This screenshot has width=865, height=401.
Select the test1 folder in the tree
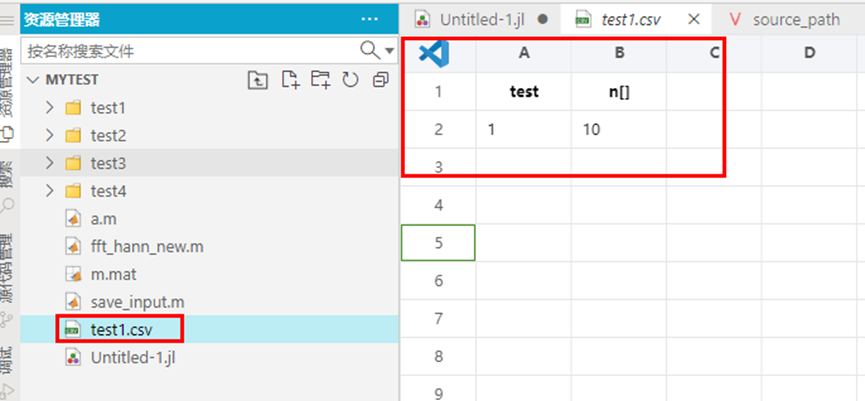coord(210,108)
